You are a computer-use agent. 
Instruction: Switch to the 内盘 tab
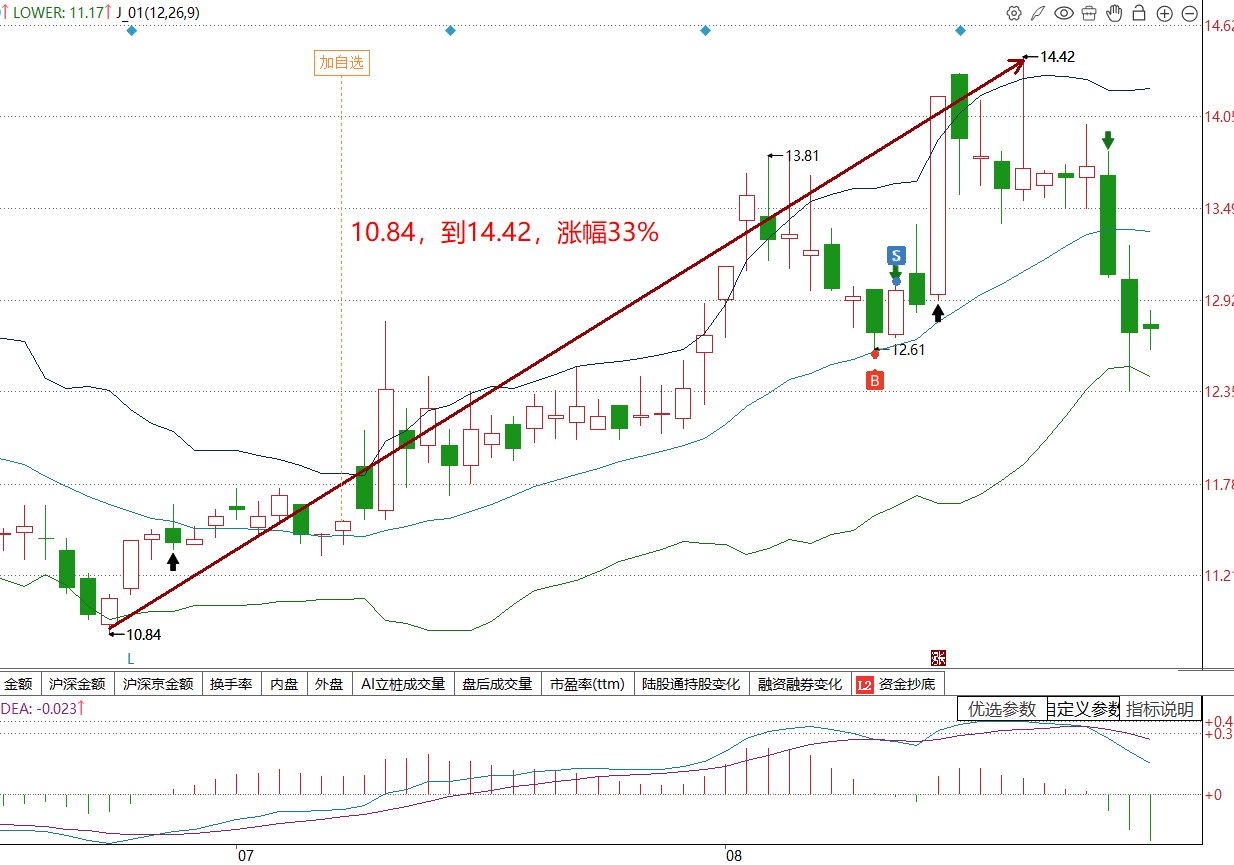pyautogui.click(x=284, y=684)
